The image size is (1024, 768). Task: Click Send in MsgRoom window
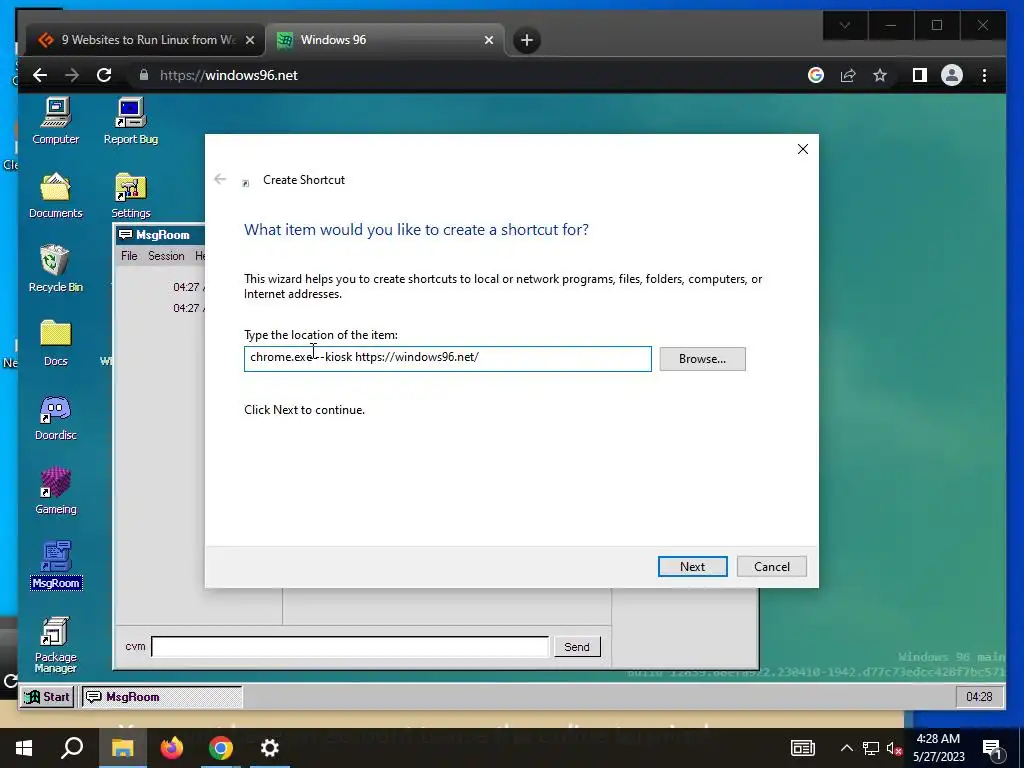[x=577, y=647]
